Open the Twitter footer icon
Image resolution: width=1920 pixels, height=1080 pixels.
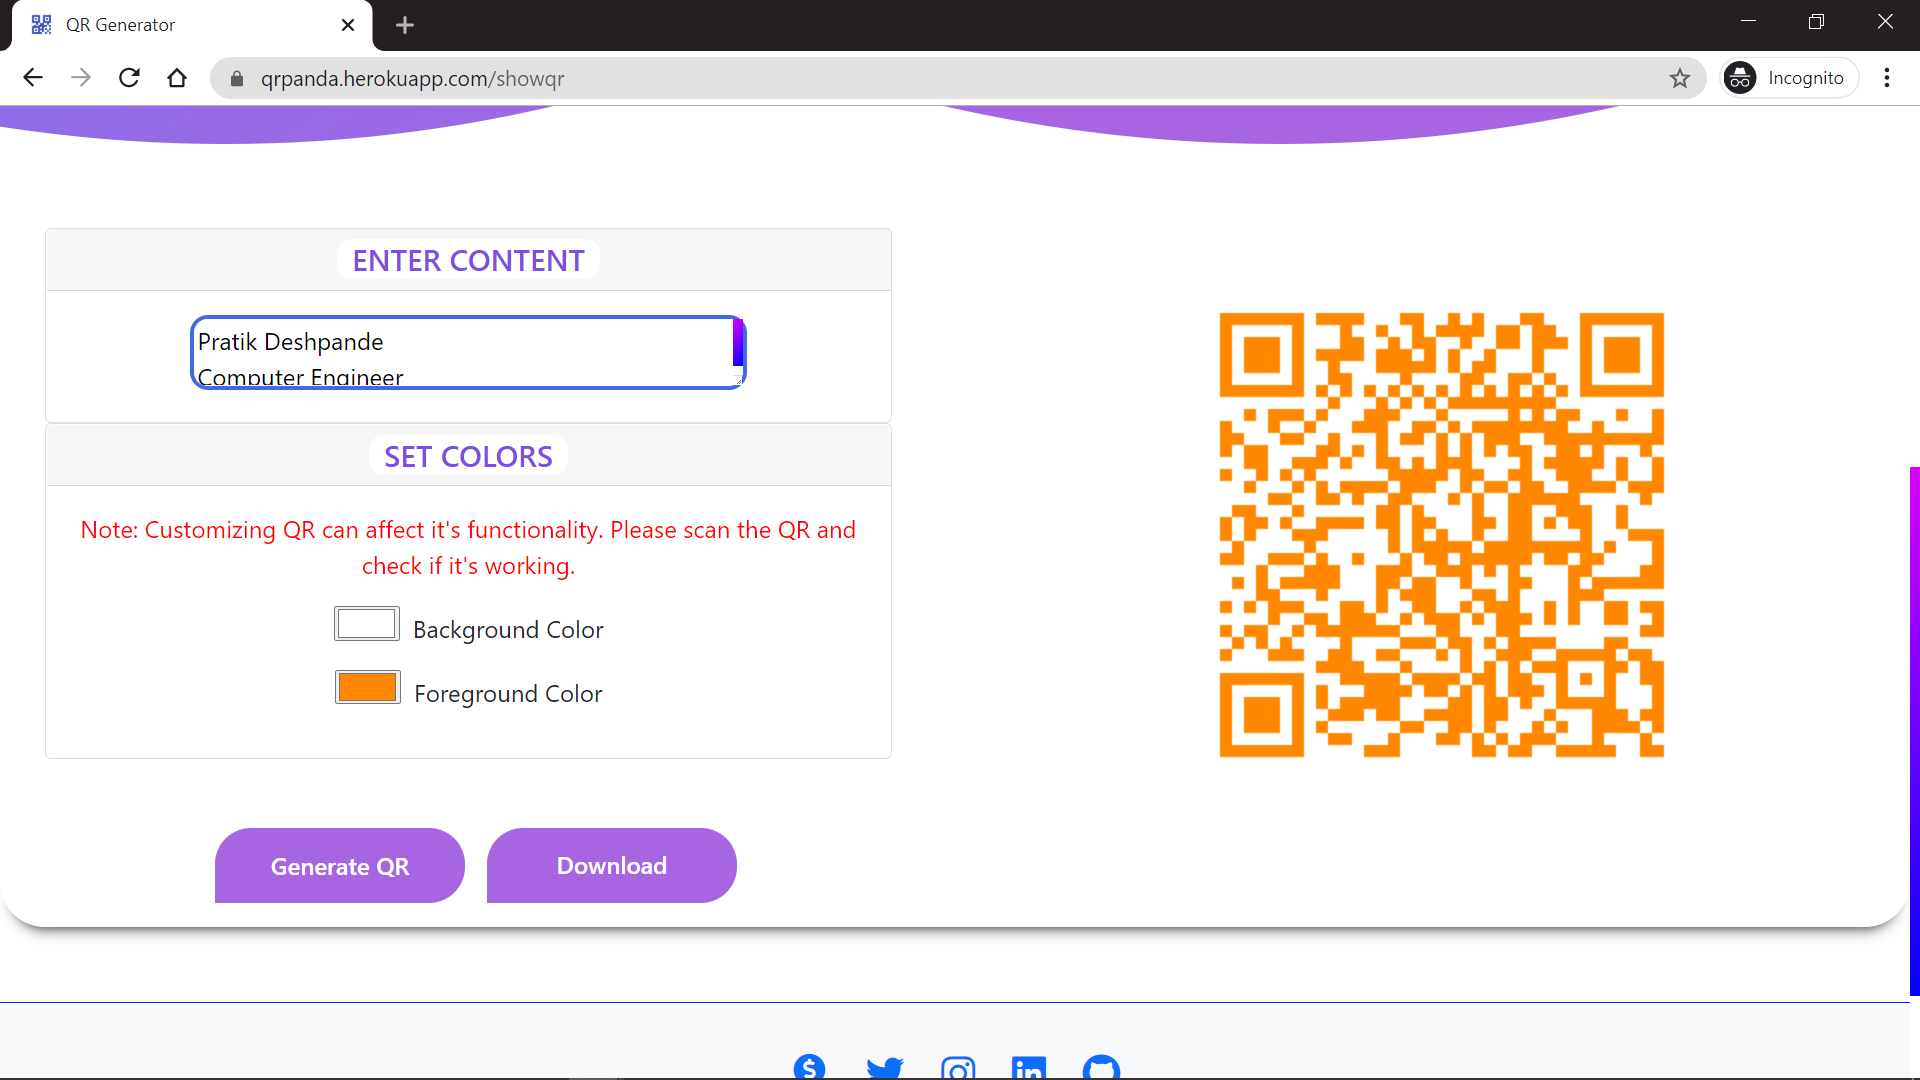[x=885, y=1068]
